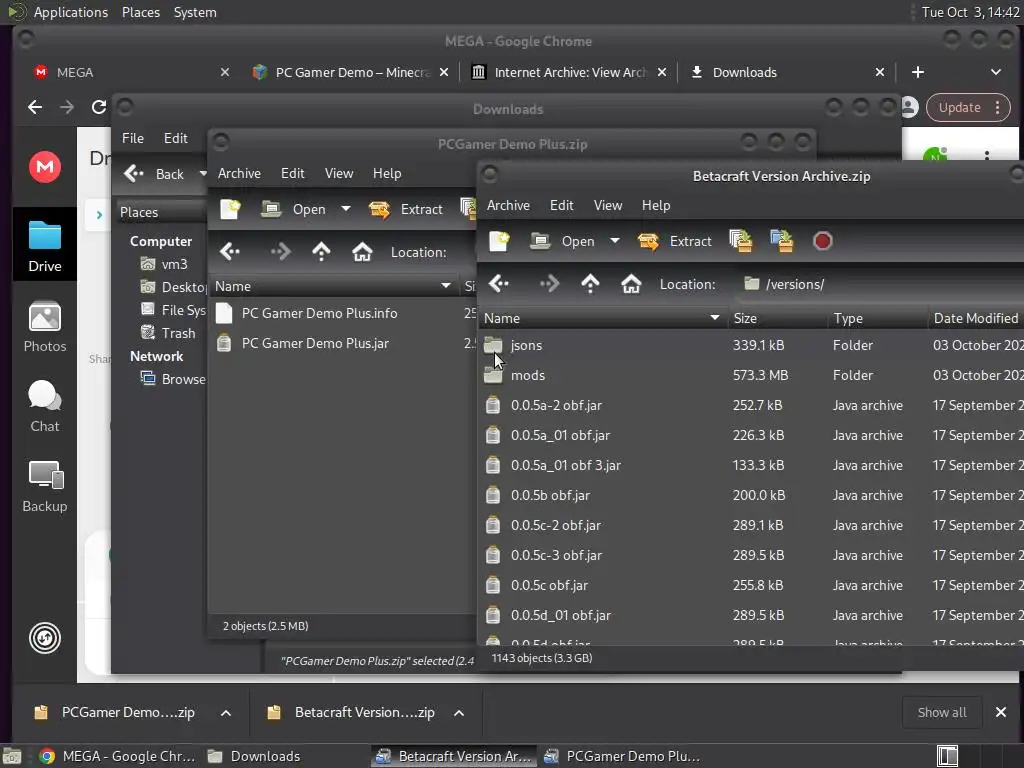Select the file 0.0.5b obf.jar
The height and width of the screenshot is (768, 1024).
tap(550, 495)
